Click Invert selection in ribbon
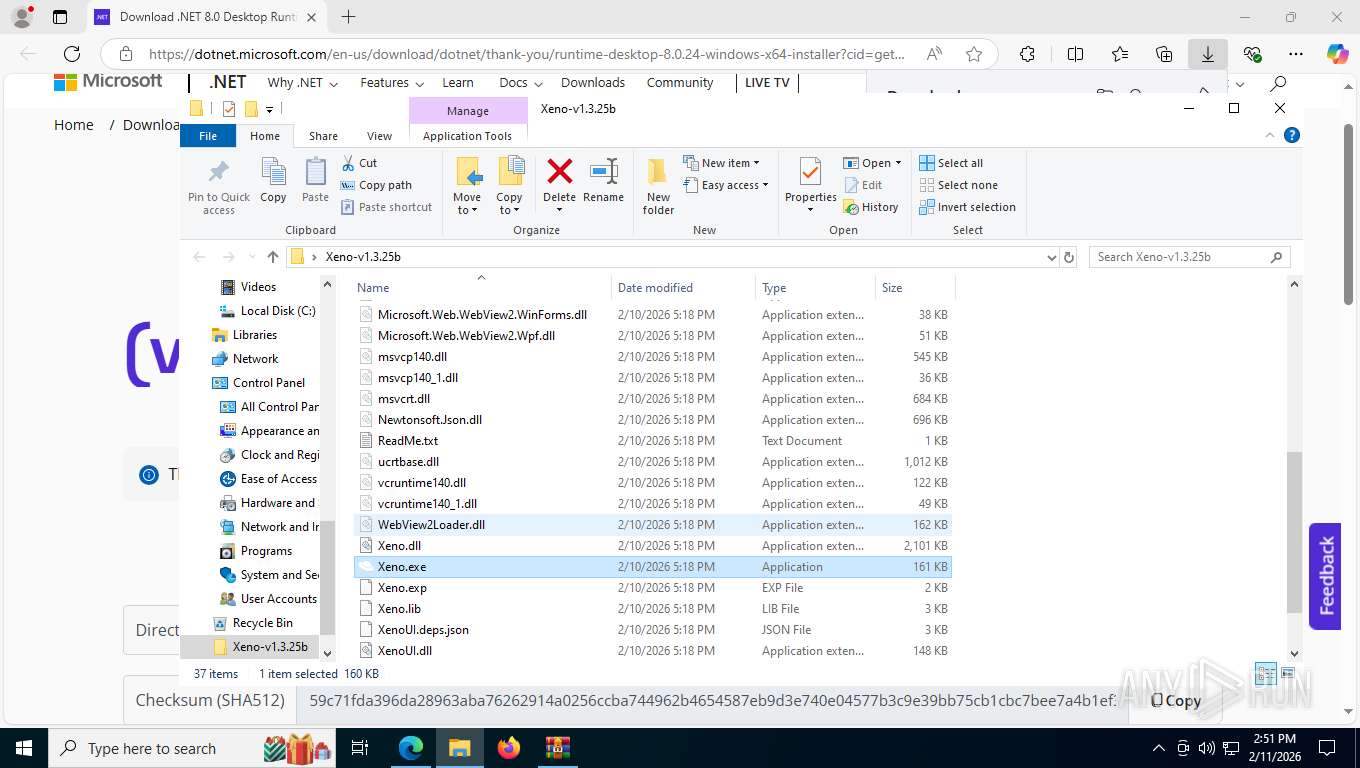Viewport: 1360px width, 768px height. [x=967, y=207]
